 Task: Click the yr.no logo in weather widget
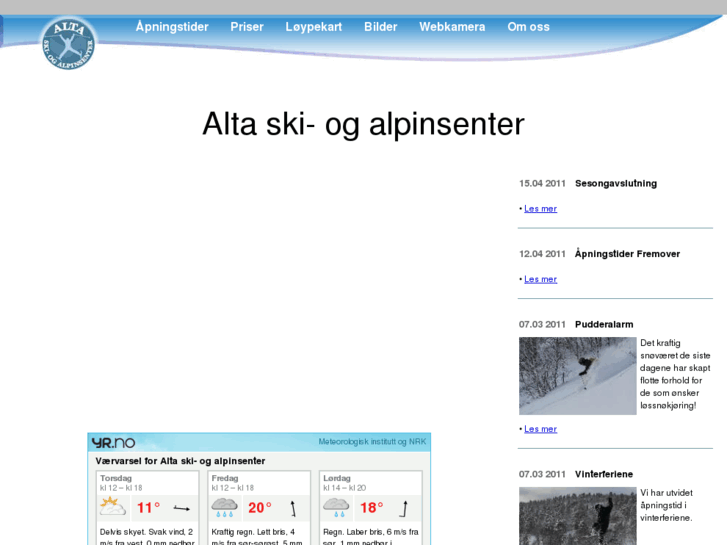(113, 442)
